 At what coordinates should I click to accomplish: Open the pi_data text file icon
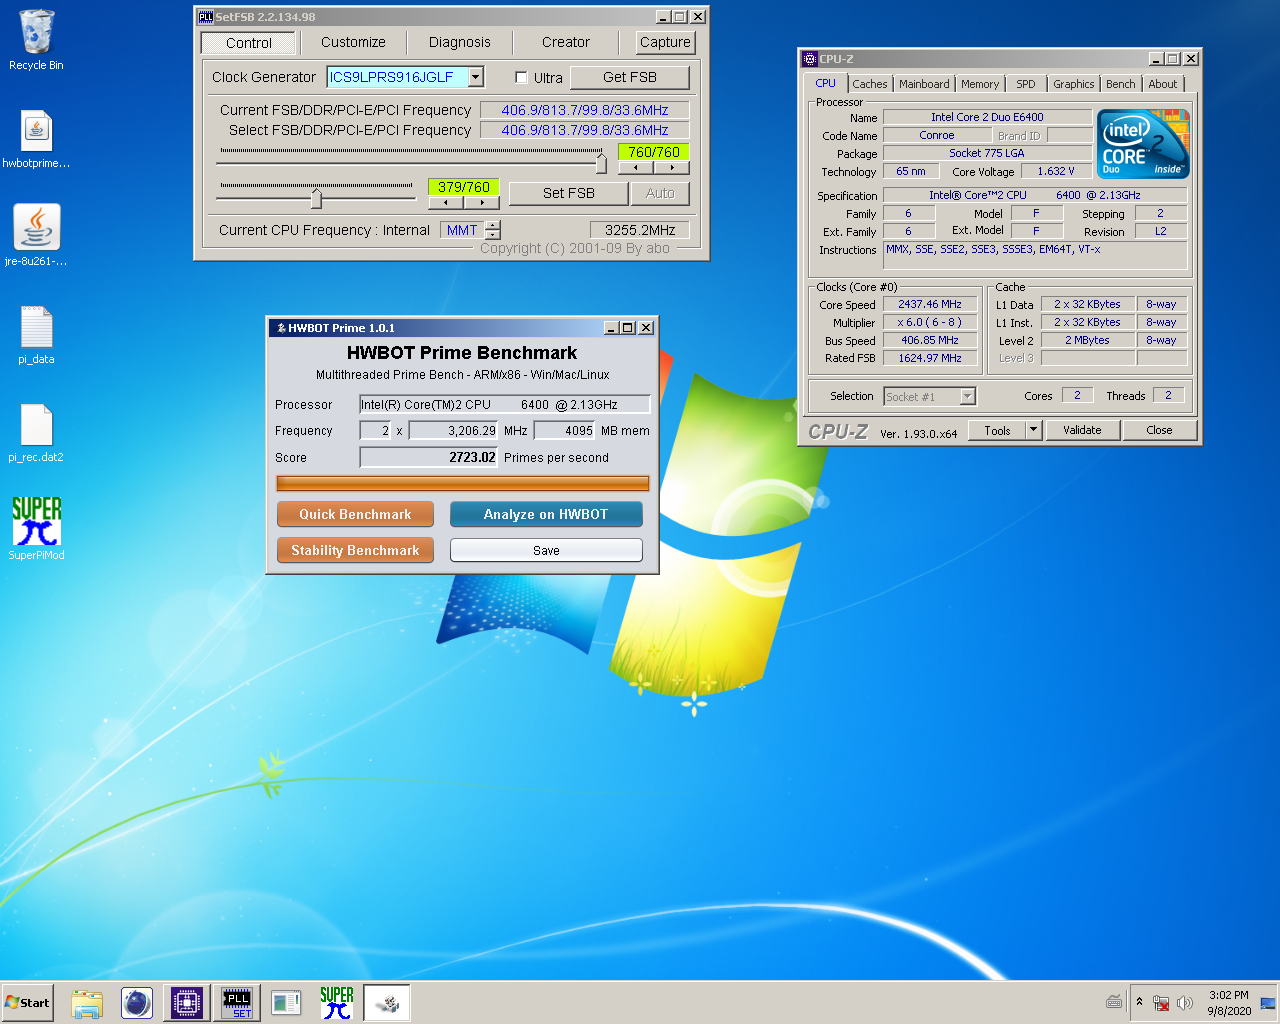point(36,335)
